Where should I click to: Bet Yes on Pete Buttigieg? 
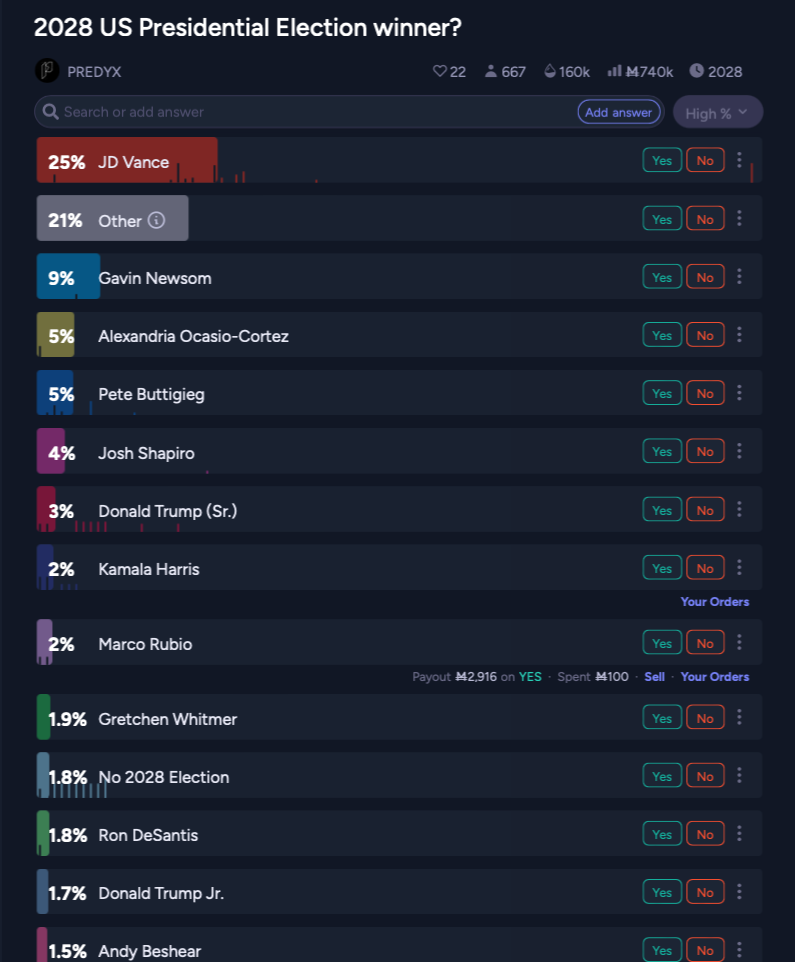pyautogui.click(x=662, y=393)
